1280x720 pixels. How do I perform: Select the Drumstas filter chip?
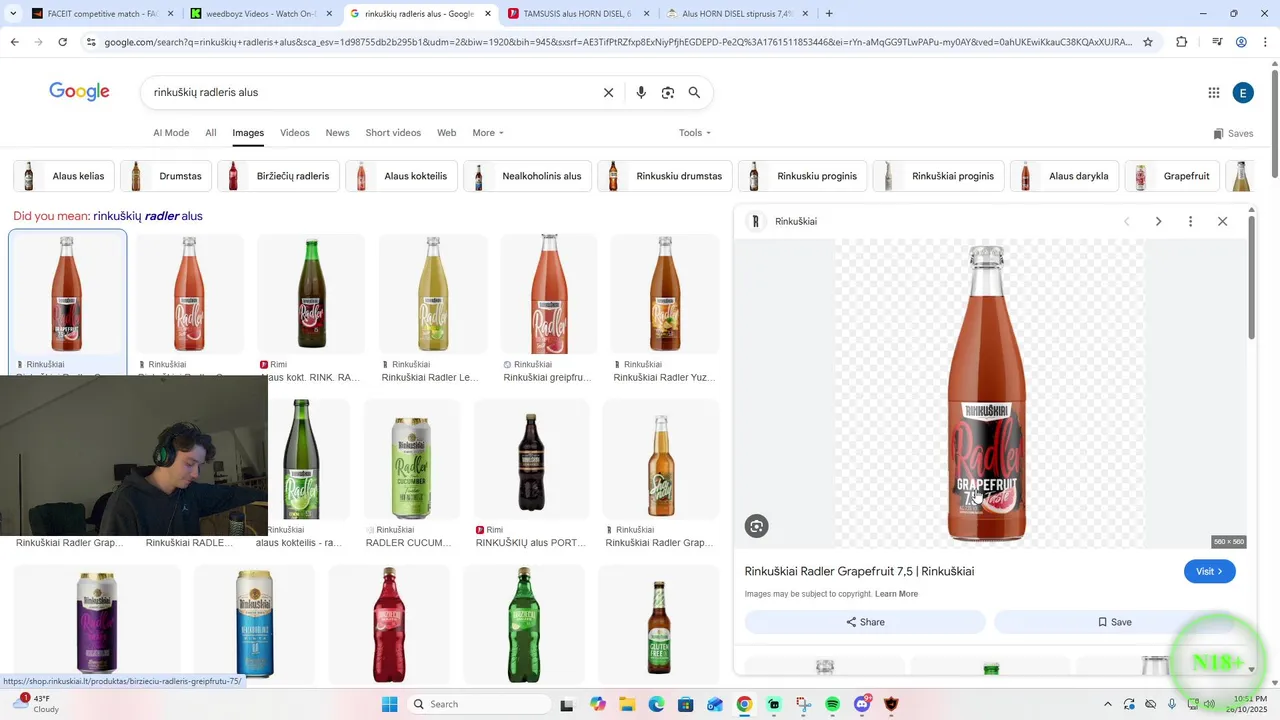tap(166, 176)
